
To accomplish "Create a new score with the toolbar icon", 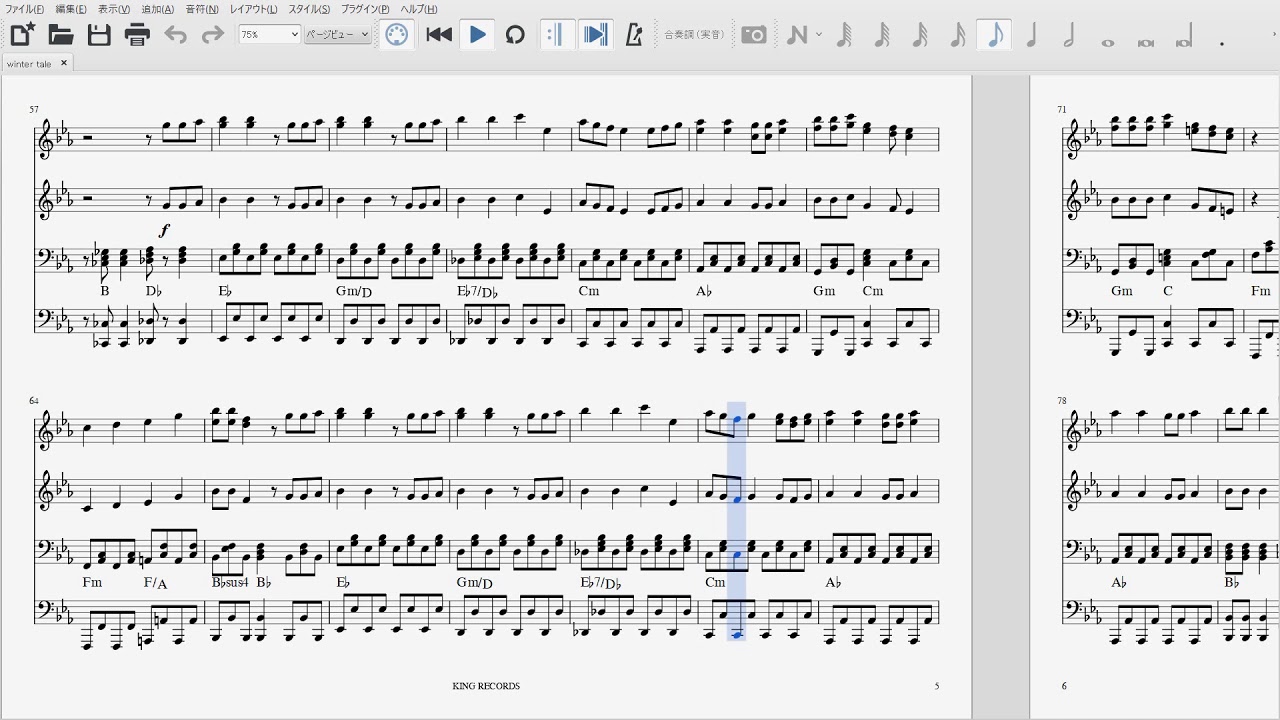I will click(x=22, y=35).
